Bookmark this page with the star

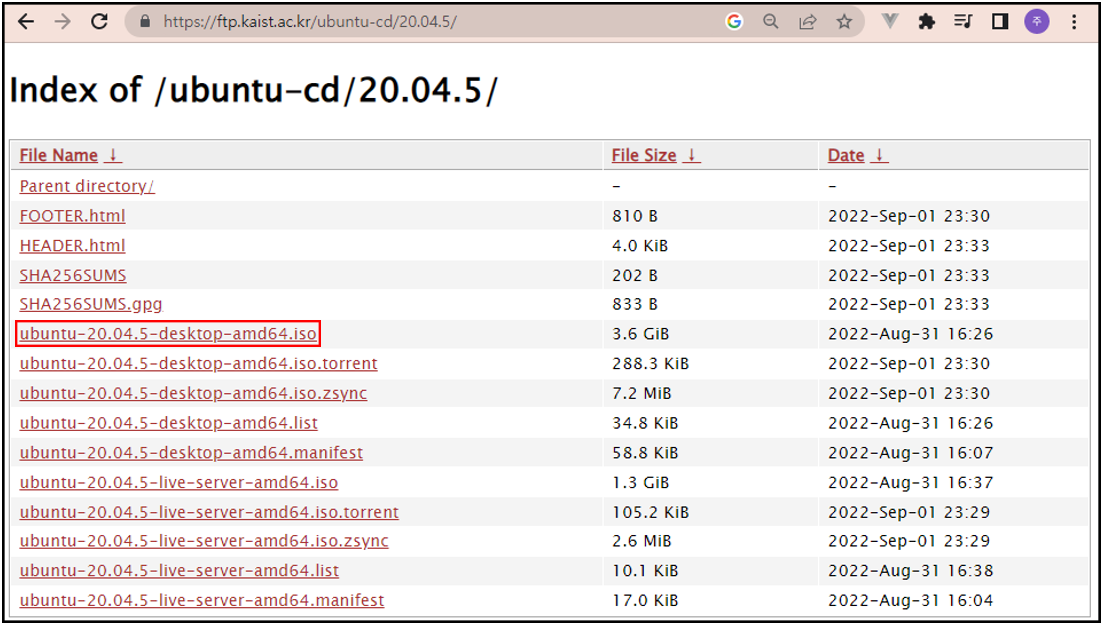click(844, 22)
